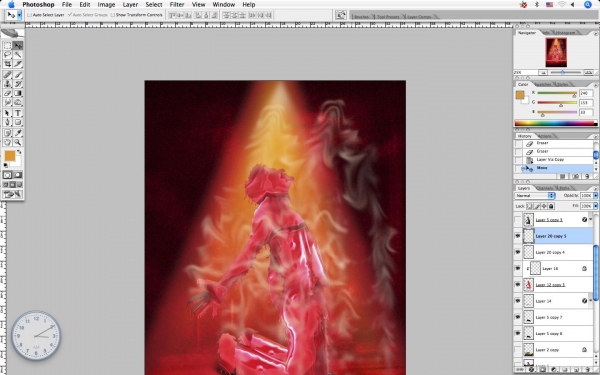
Task: Select the Shape tool
Action: pyautogui.click(x=18, y=122)
